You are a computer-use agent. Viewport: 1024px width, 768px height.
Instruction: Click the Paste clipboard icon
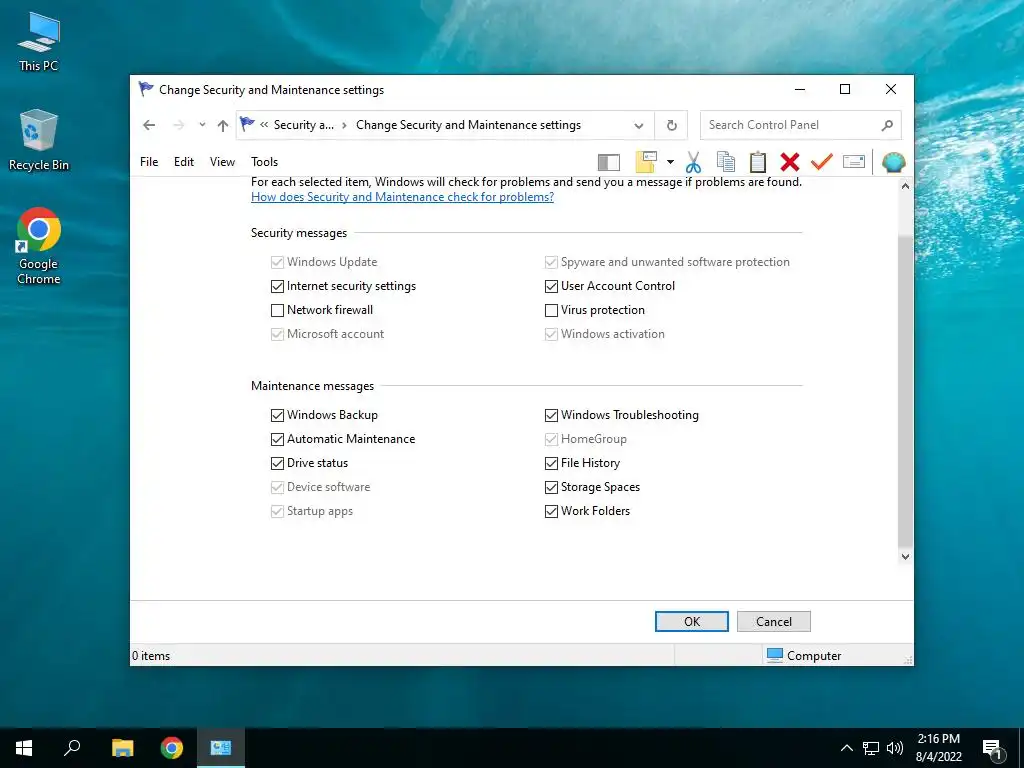point(758,162)
